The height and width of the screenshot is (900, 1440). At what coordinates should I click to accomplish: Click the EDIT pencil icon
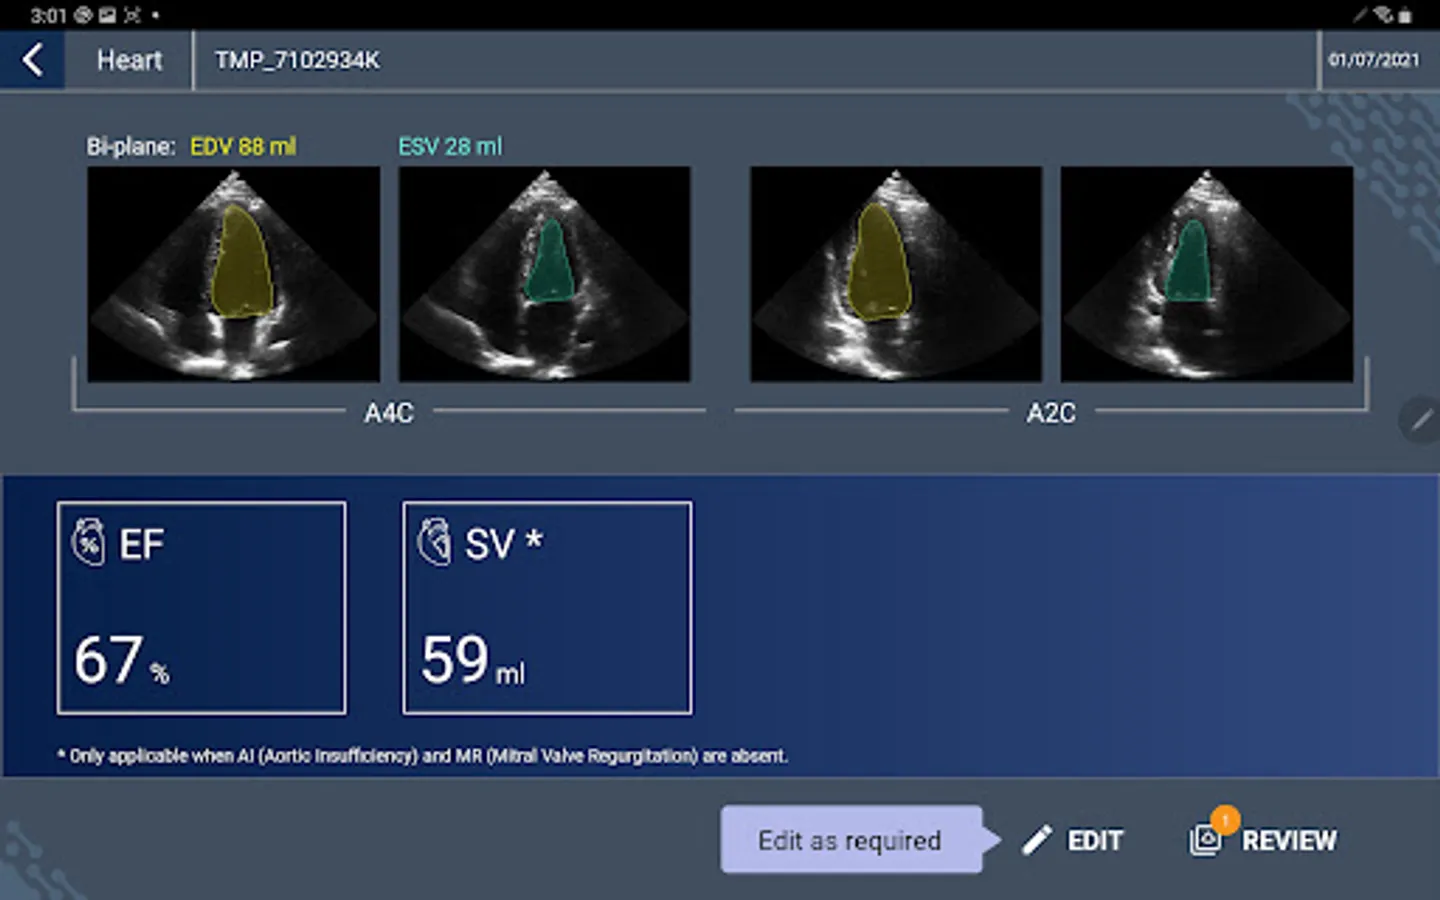[x=1037, y=840]
